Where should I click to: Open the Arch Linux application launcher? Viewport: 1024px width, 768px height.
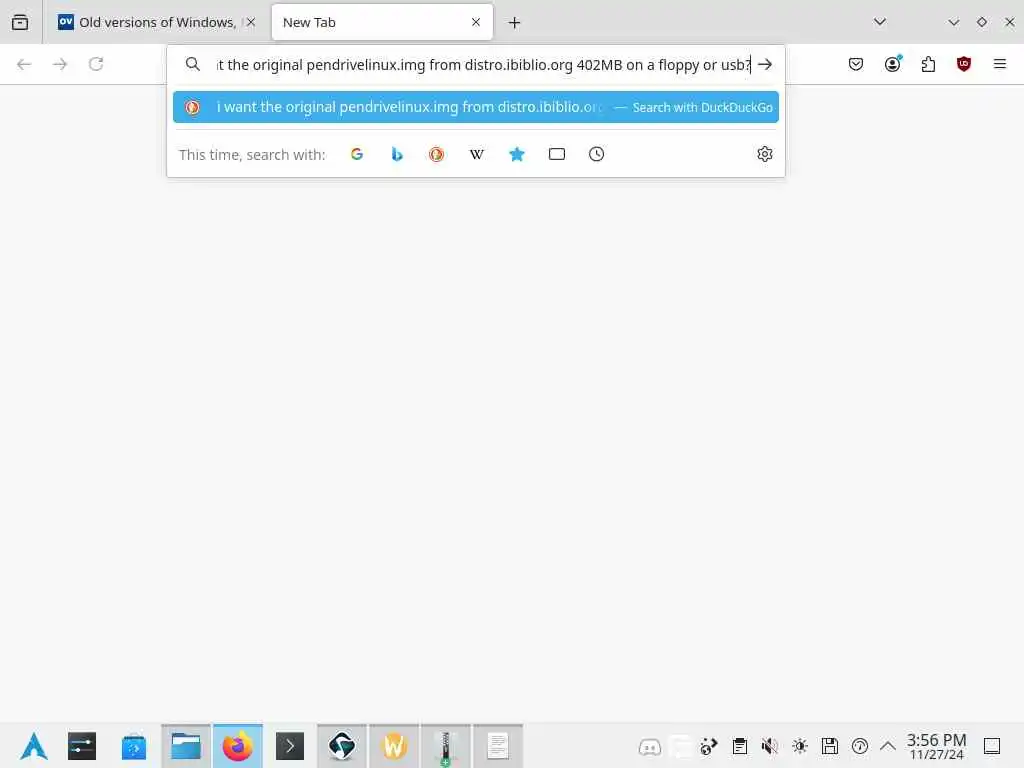[x=33, y=746]
